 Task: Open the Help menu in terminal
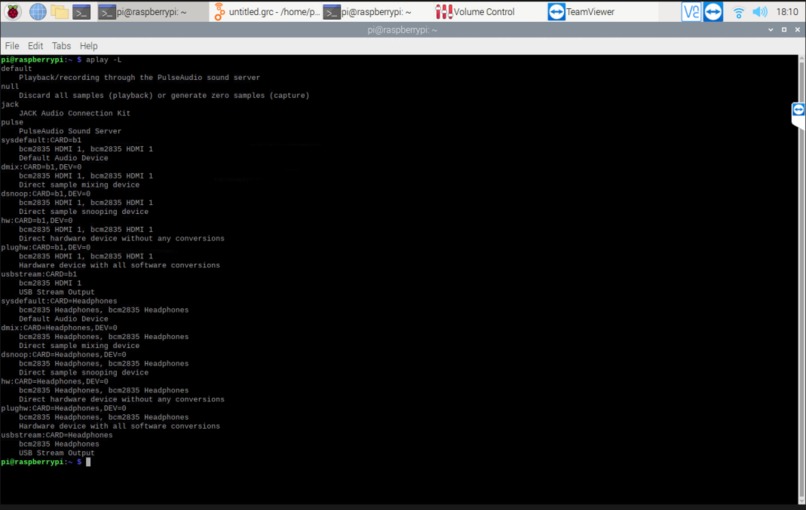point(88,46)
